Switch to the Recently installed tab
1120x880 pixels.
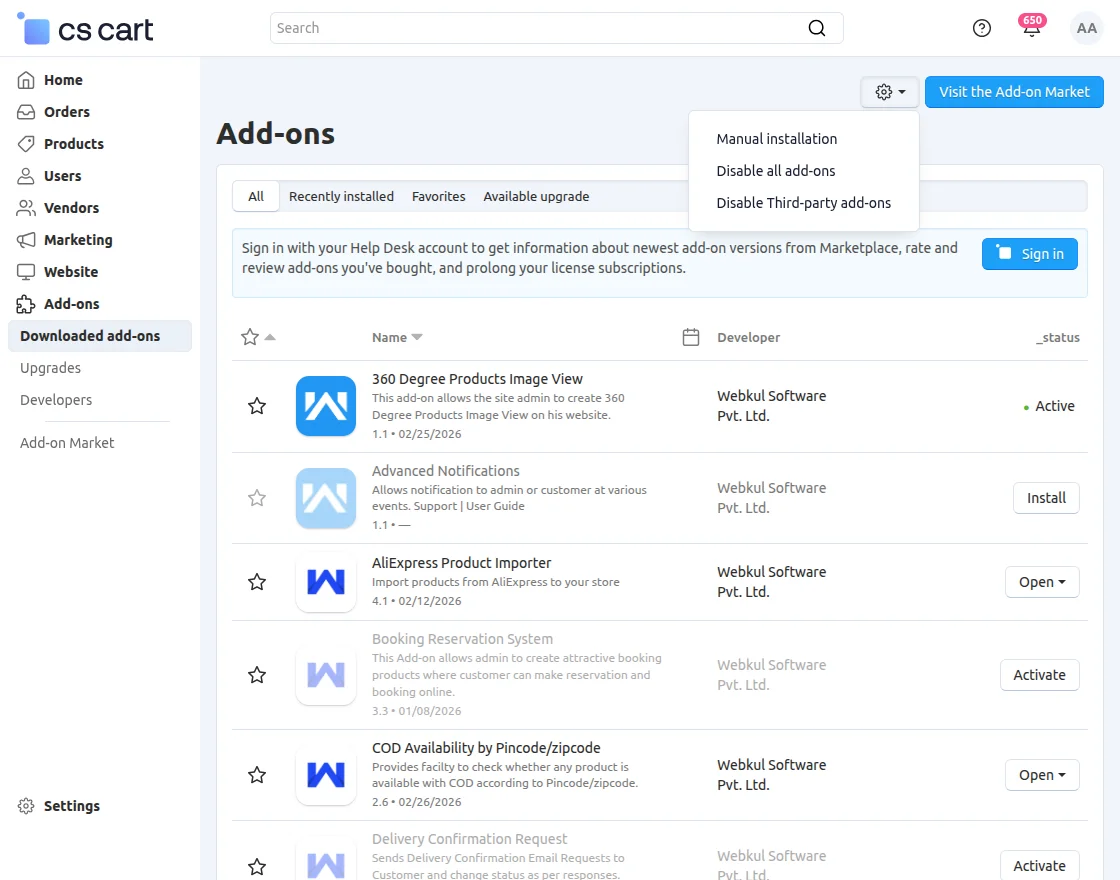click(341, 197)
